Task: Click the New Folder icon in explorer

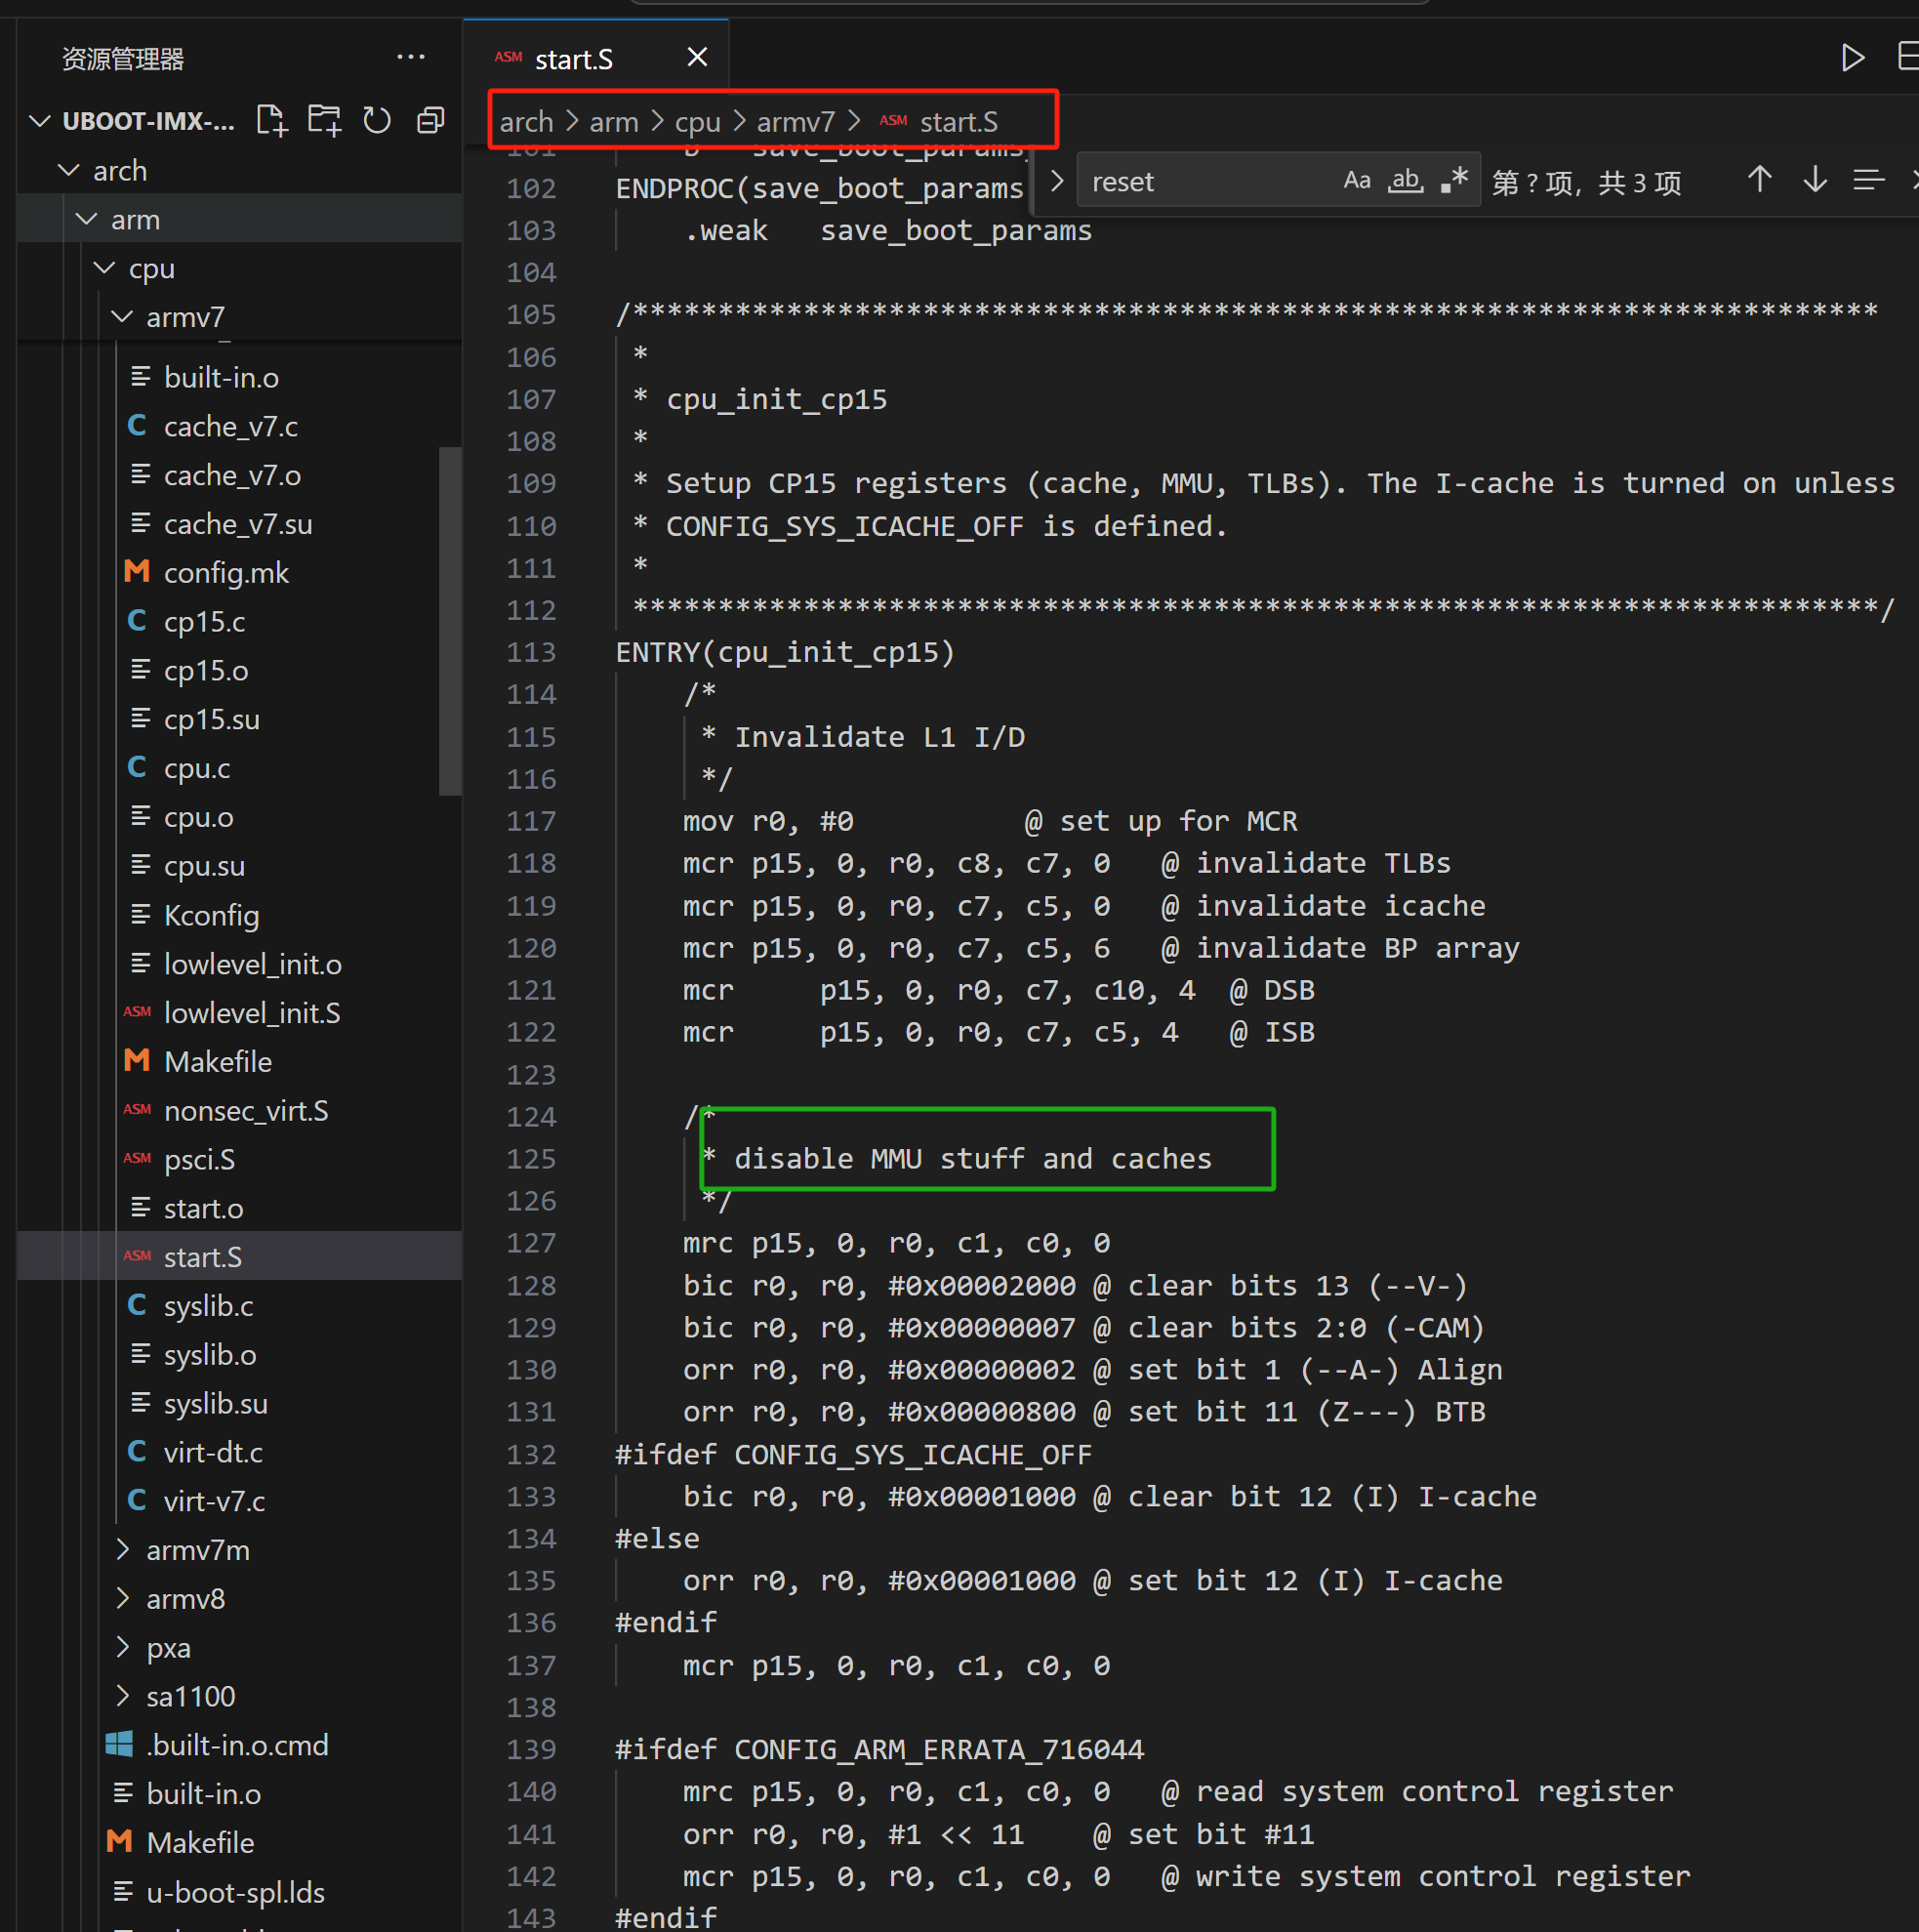Action: 324,121
